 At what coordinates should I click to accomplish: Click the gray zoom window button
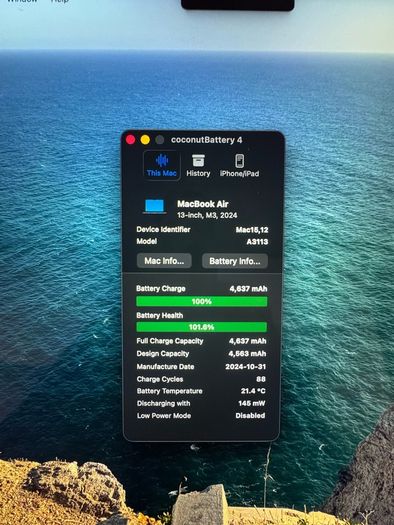[x=160, y=140]
